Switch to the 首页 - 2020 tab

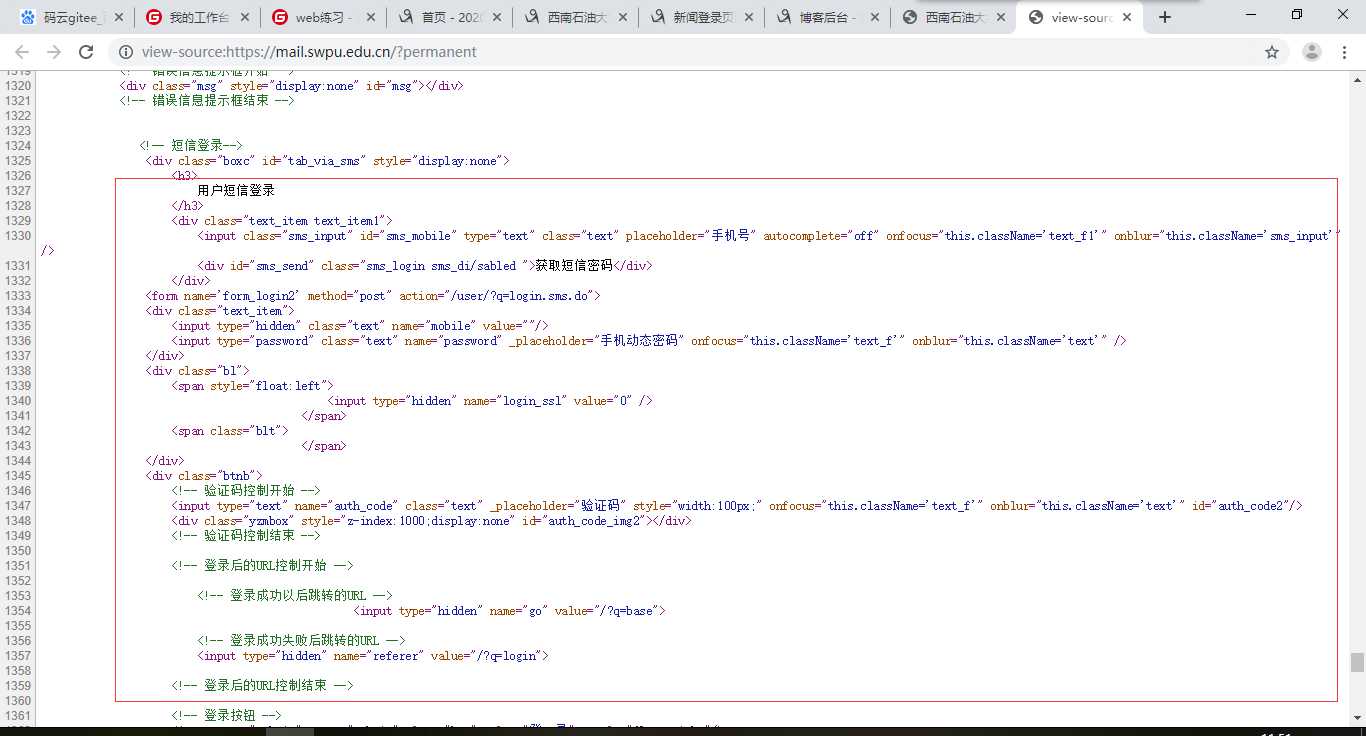449,17
